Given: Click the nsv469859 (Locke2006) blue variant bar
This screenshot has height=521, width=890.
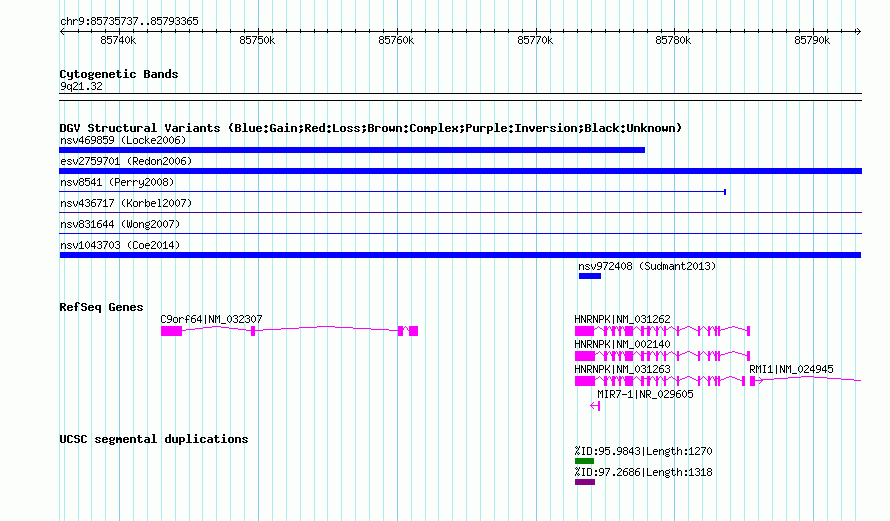Looking at the screenshot, I should point(352,150).
